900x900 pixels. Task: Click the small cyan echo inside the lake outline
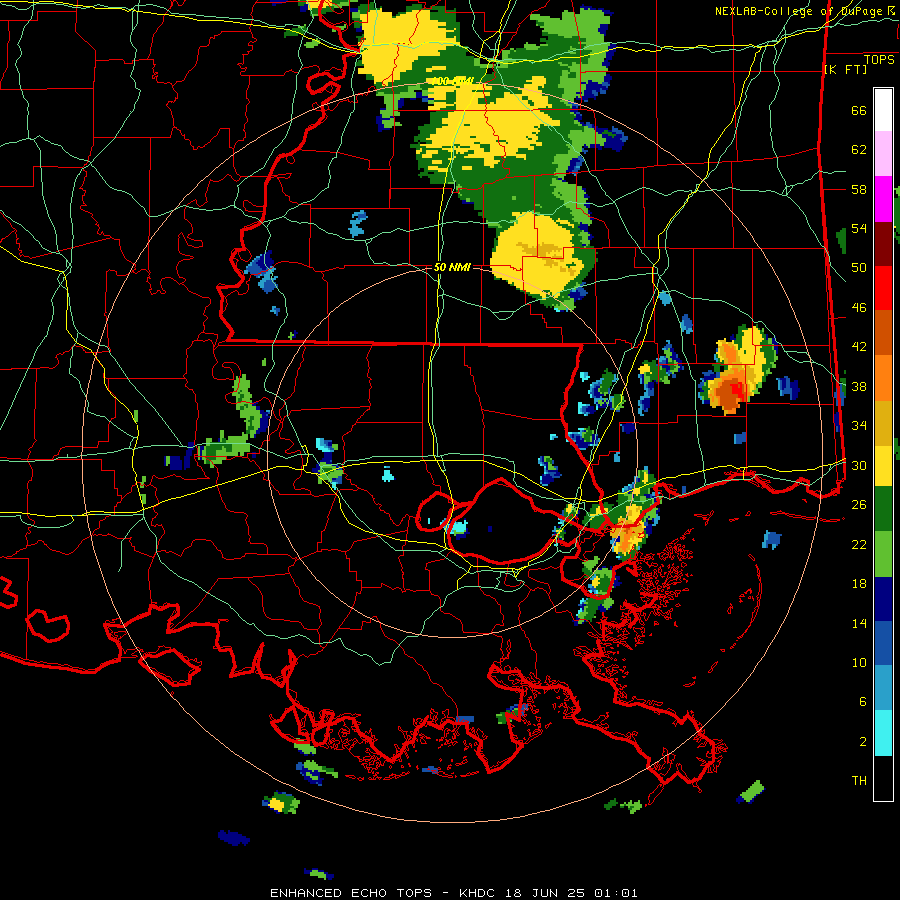pyautogui.click(x=459, y=527)
